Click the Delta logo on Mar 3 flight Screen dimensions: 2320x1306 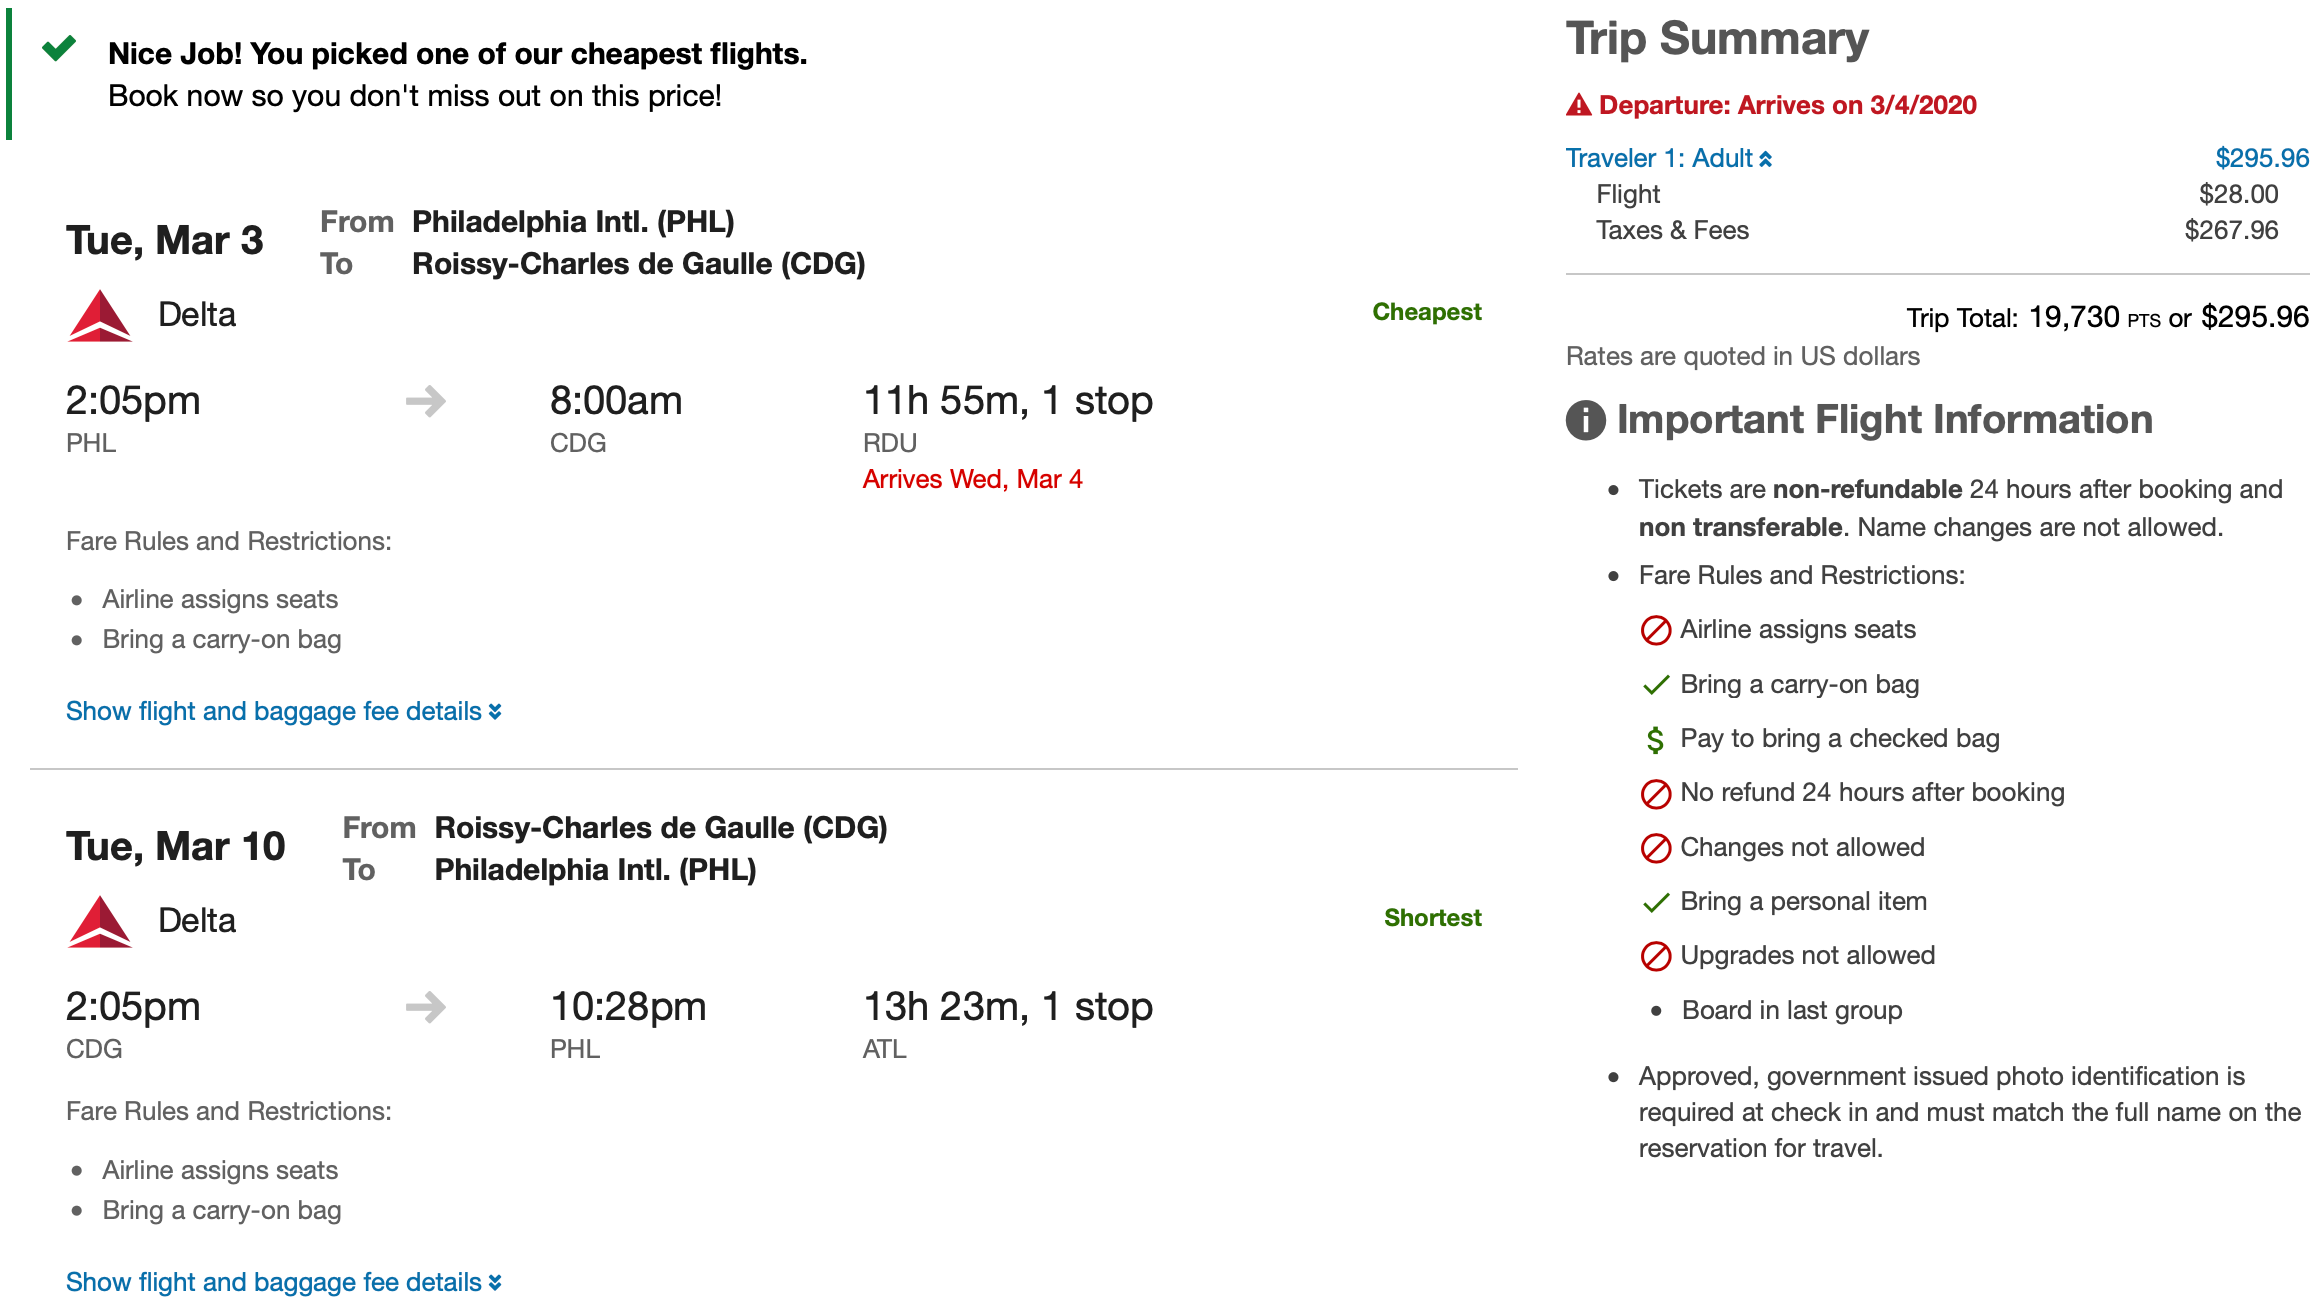(x=100, y=316)
